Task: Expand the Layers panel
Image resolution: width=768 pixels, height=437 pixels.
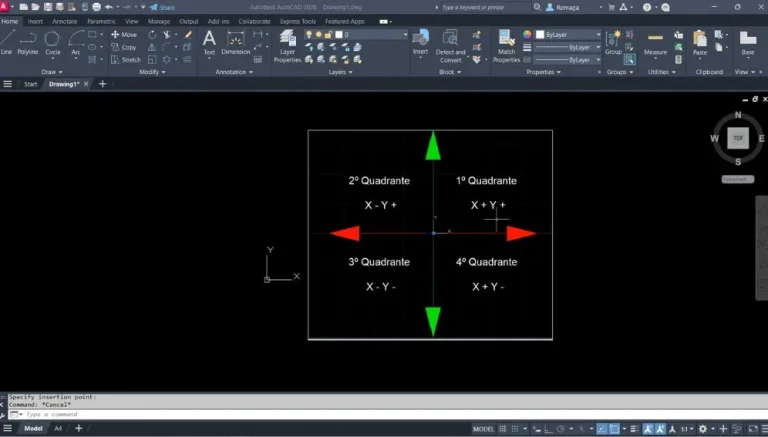Action: click(x=340, y=72)
